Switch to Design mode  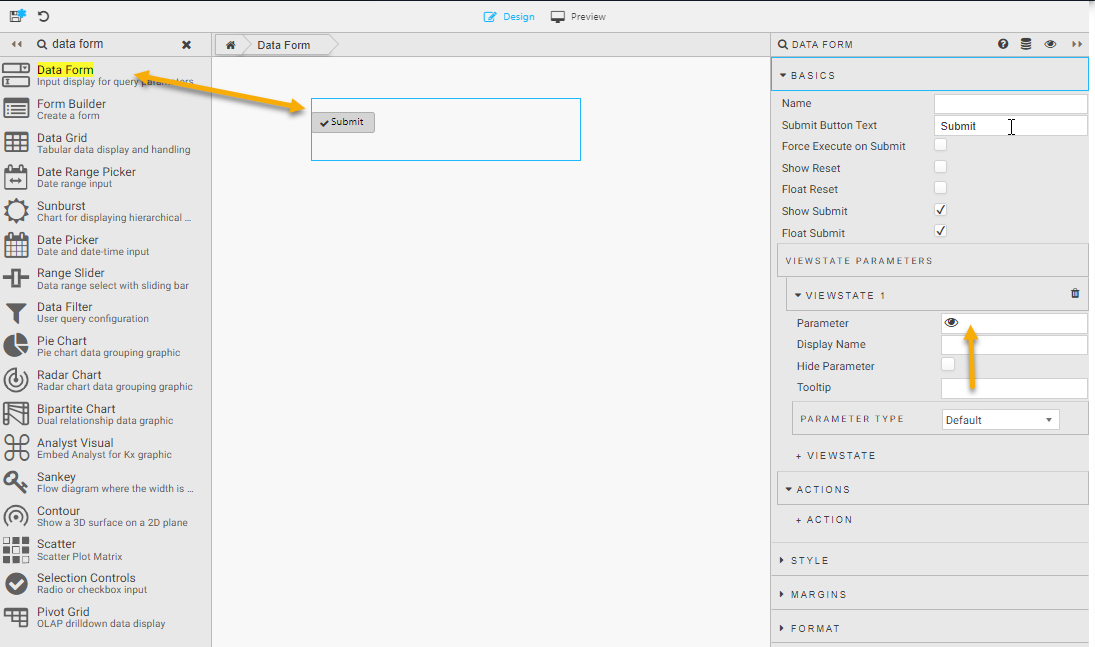click(509, 17)
